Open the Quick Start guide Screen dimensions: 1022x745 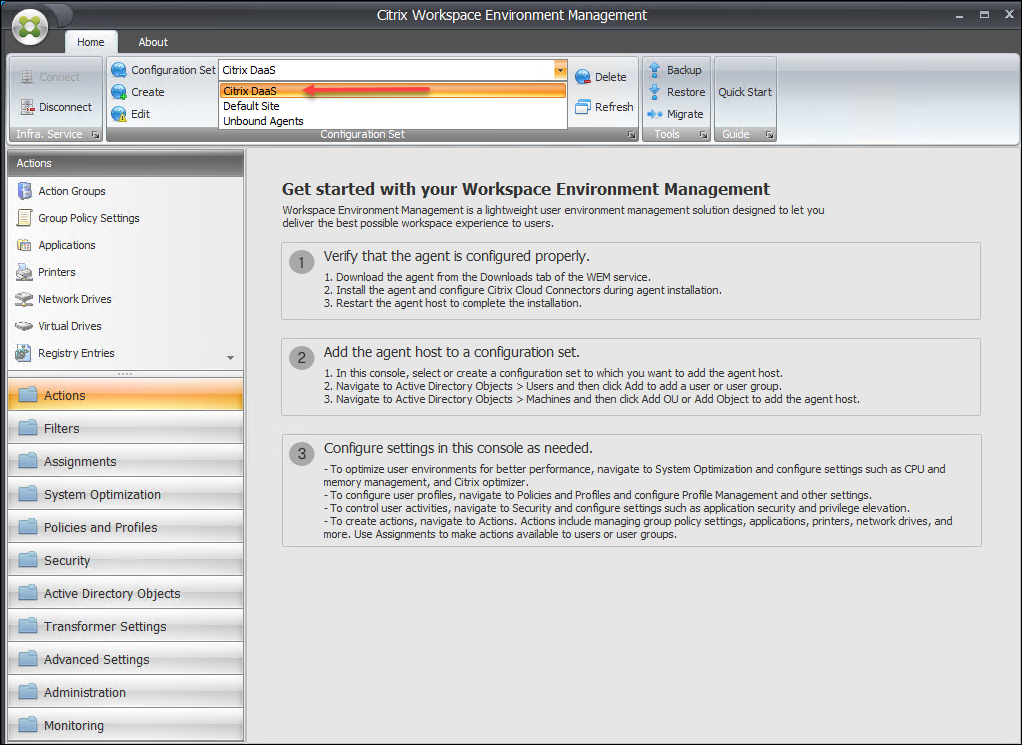(745, 92)
